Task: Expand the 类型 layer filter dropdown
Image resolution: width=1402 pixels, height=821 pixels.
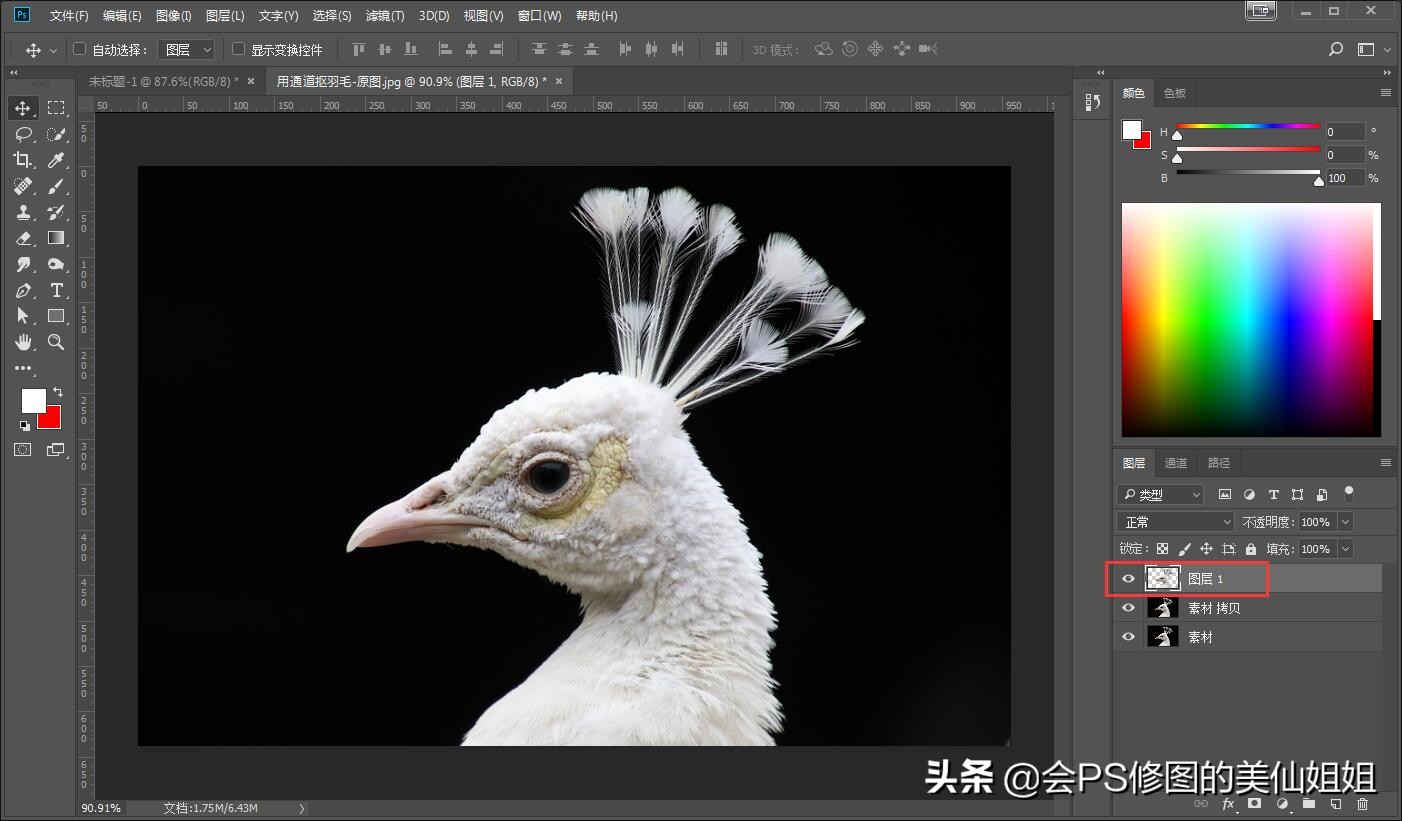Action: 1161,495
